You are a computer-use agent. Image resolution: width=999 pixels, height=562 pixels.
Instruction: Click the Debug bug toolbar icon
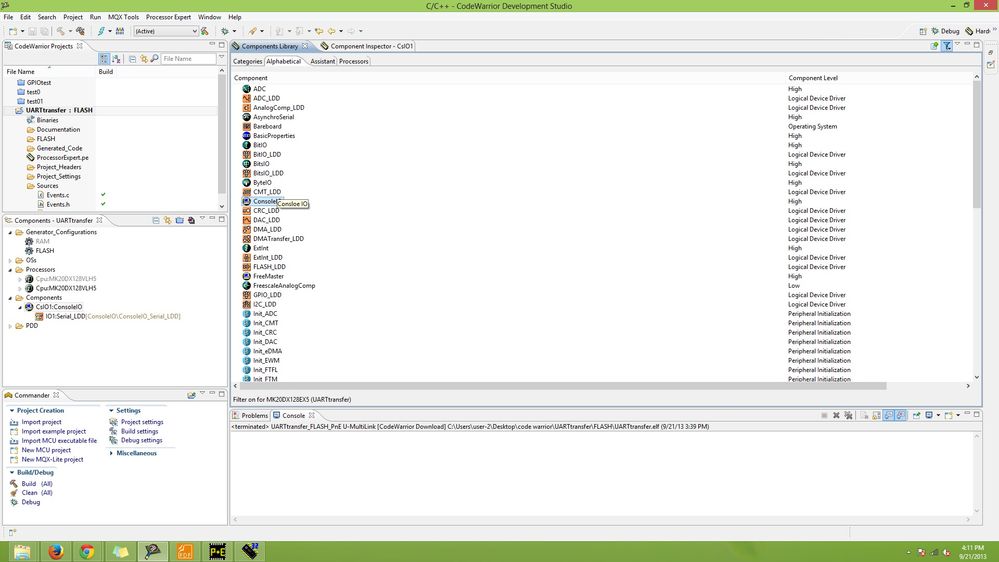[224, 31]
